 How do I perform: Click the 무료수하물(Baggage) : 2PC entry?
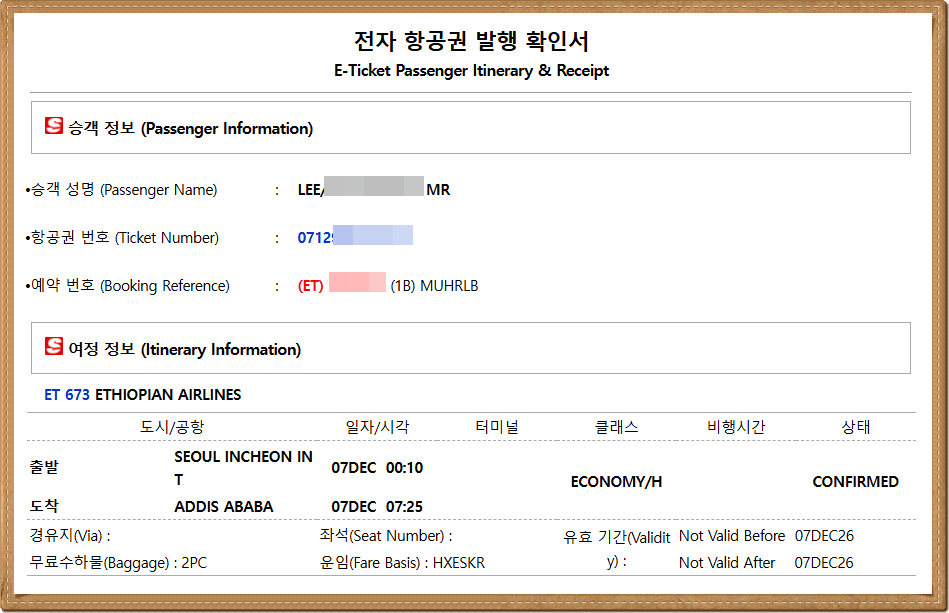[x=119, y=563]
